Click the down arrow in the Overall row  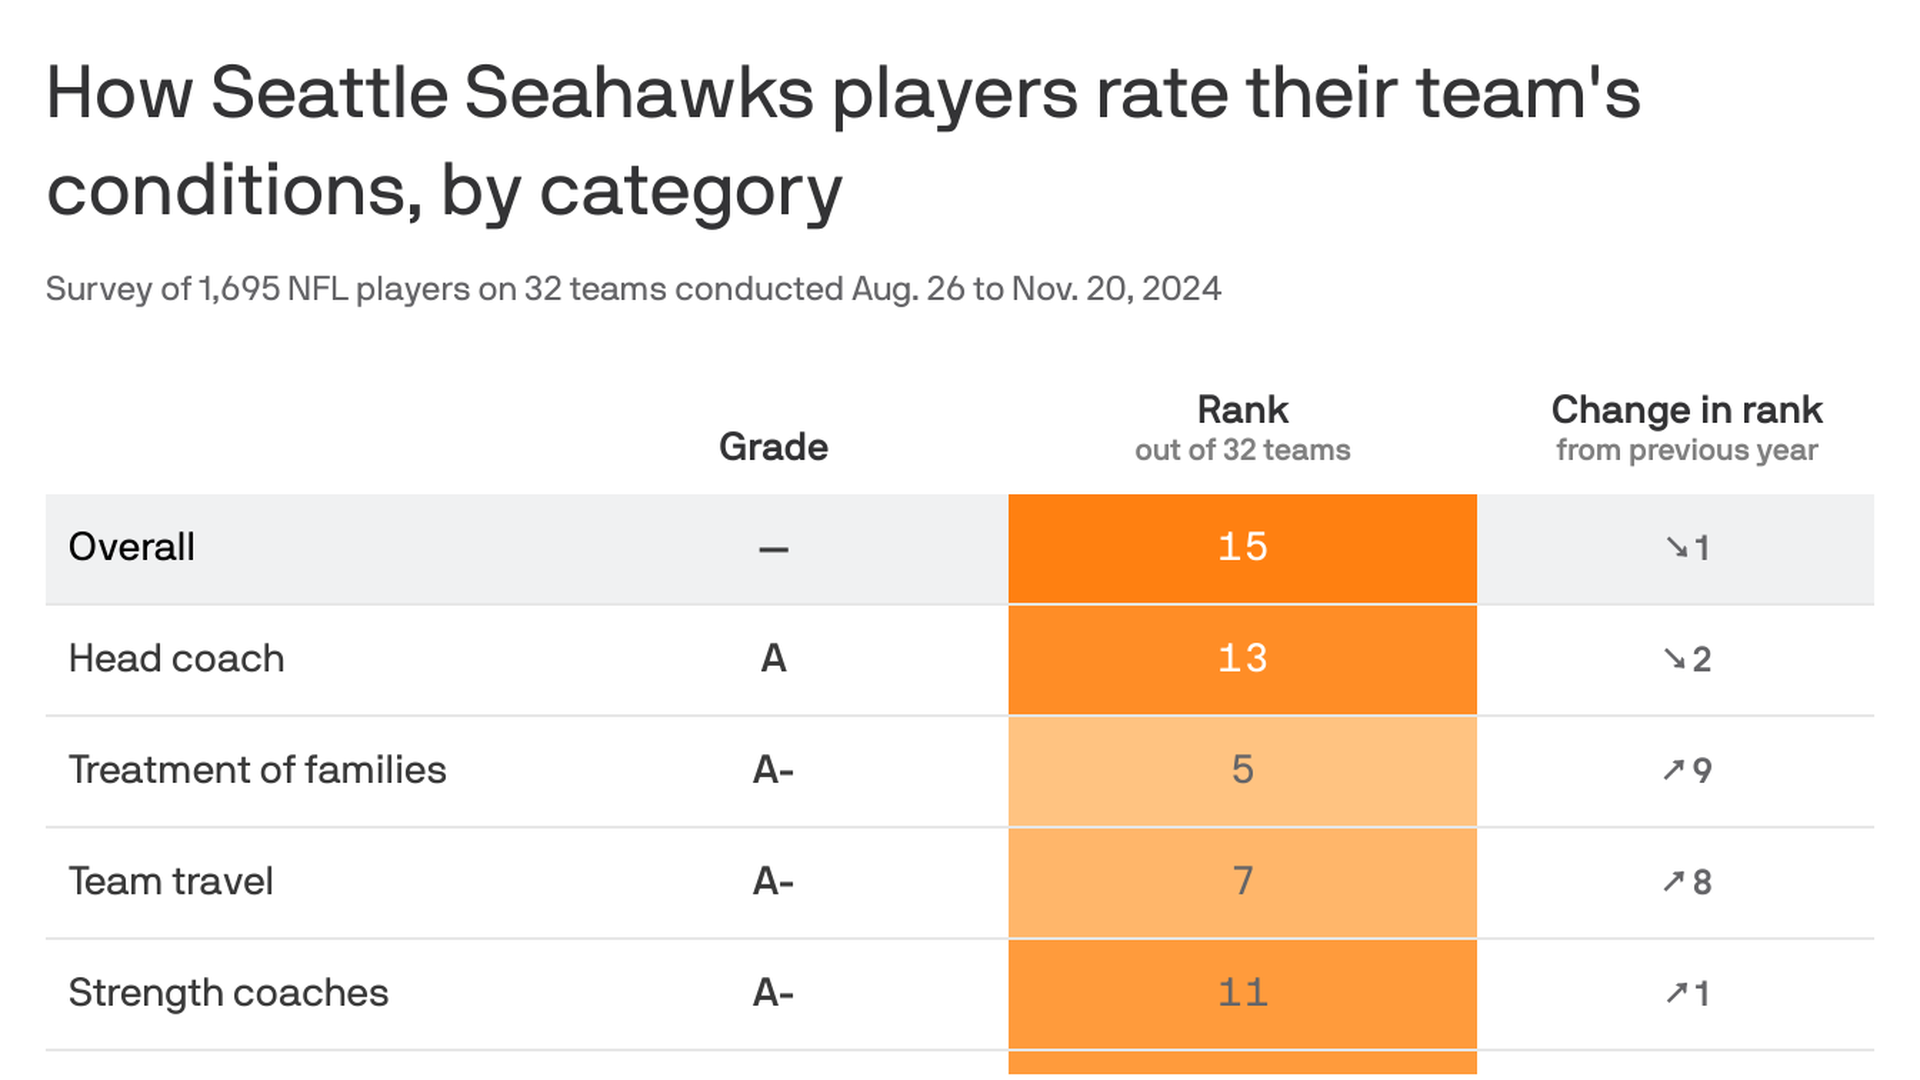tap(1676, 546)
